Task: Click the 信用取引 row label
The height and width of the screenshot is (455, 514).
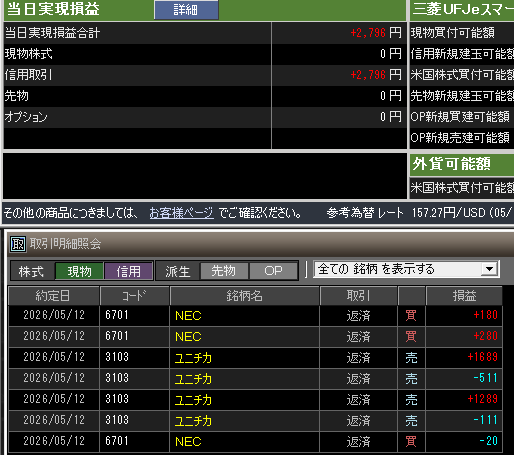Action: [29, 75]
